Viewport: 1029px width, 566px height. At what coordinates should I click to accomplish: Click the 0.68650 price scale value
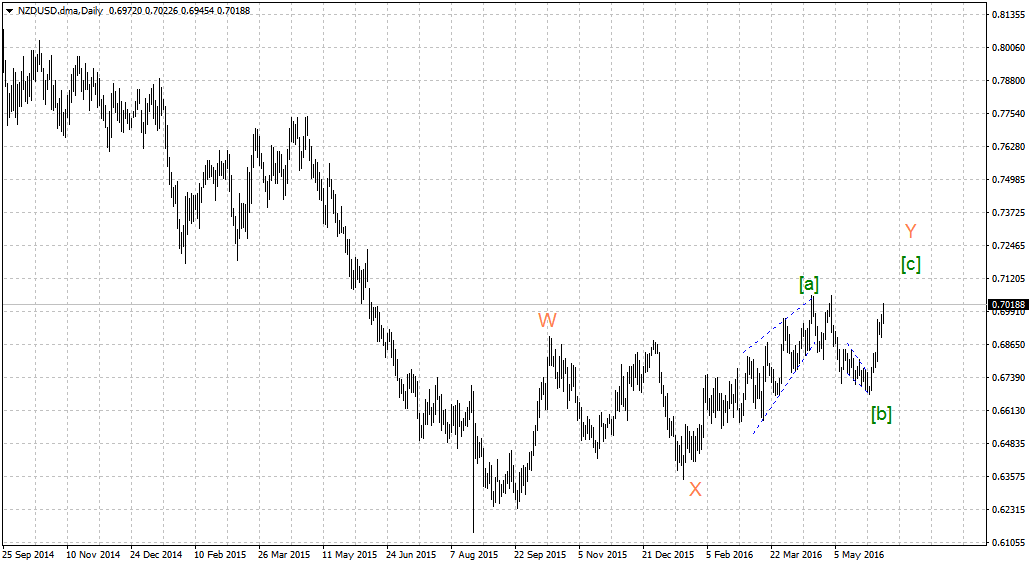1009,345
